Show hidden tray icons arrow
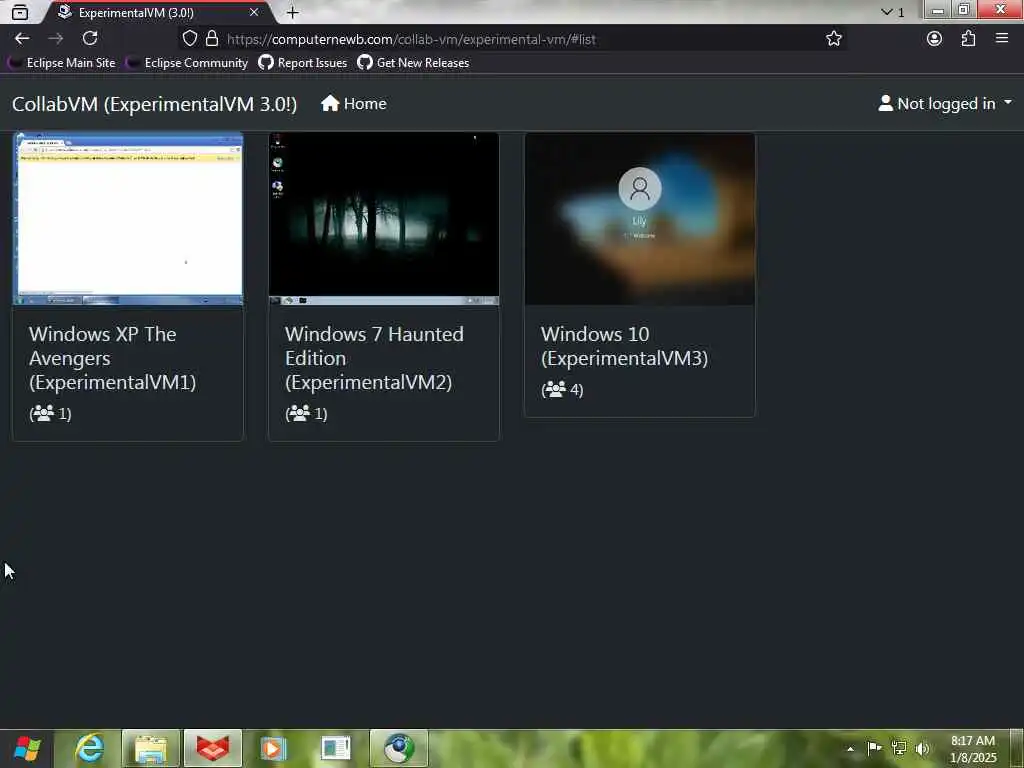Viewport: 1024px width, 768px height. click(x=850, y=749)
